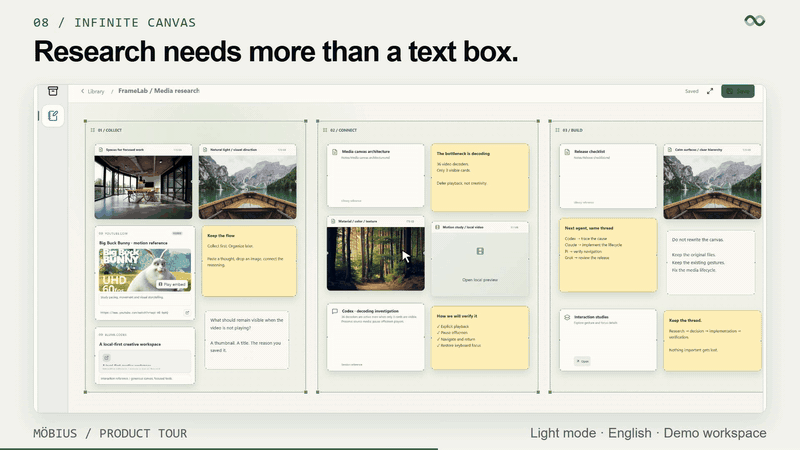
Task: Click the drag handle of 03 / BUILD
Action: (x=557, y=130)
